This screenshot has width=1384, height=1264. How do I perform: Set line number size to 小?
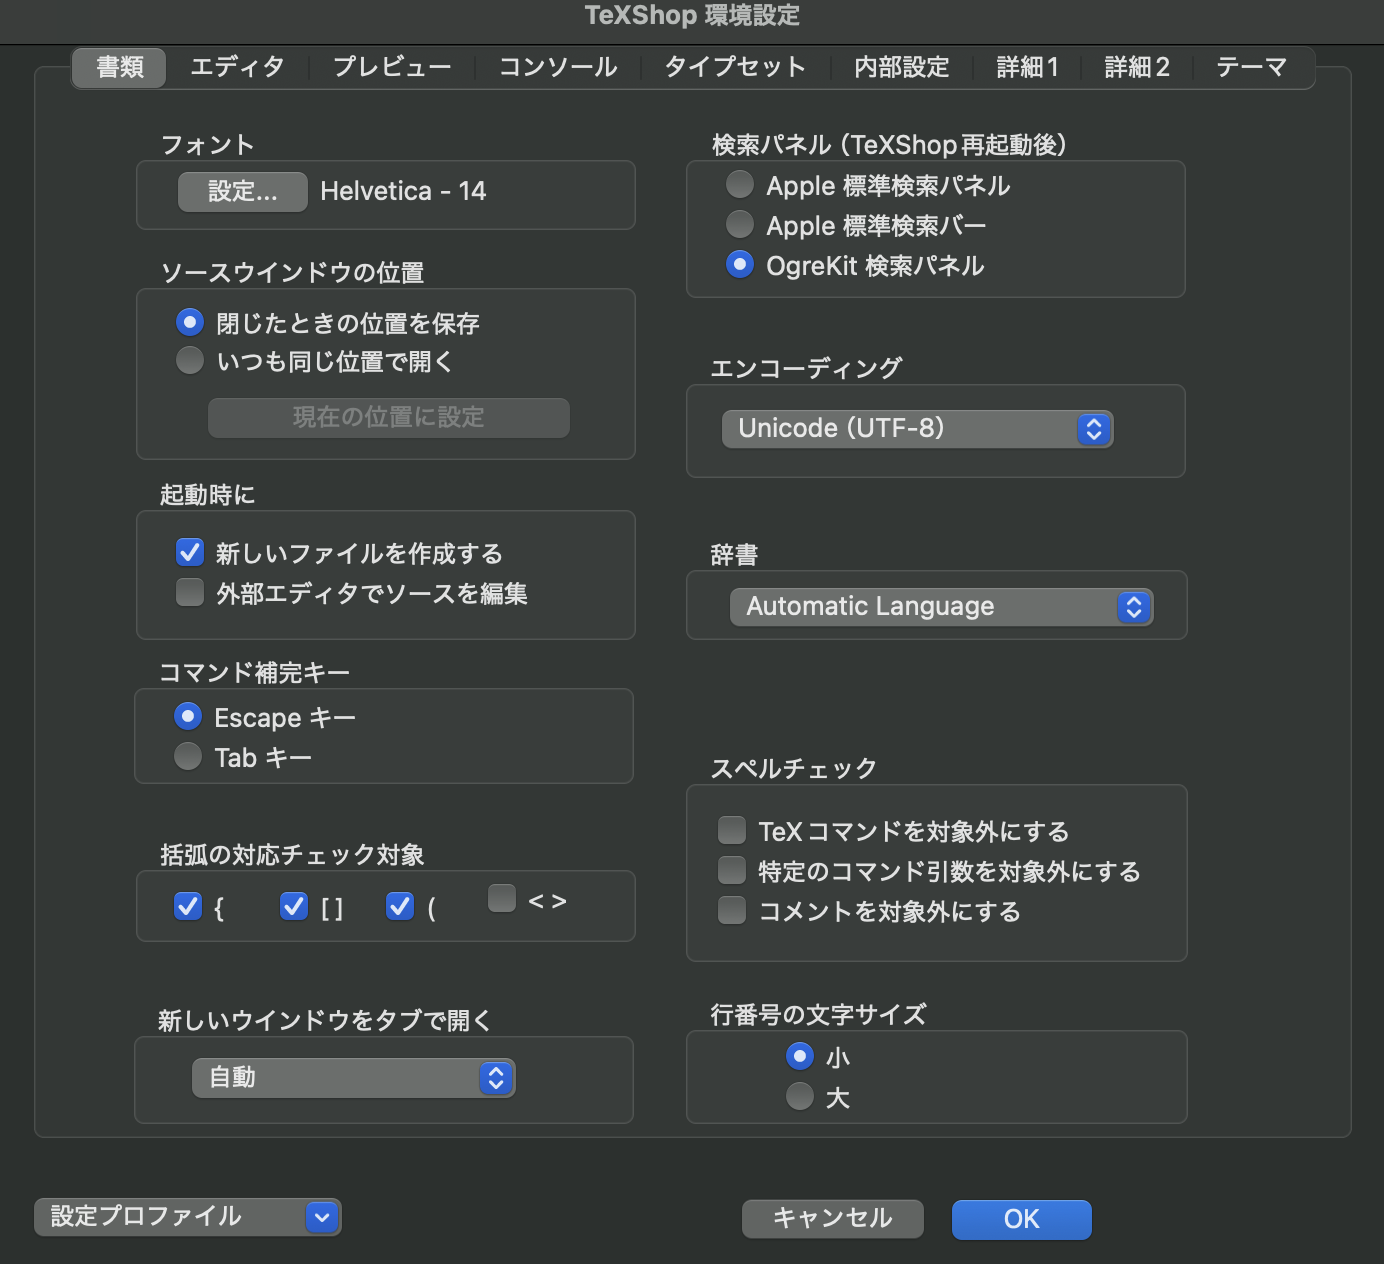click(800, 1056)
